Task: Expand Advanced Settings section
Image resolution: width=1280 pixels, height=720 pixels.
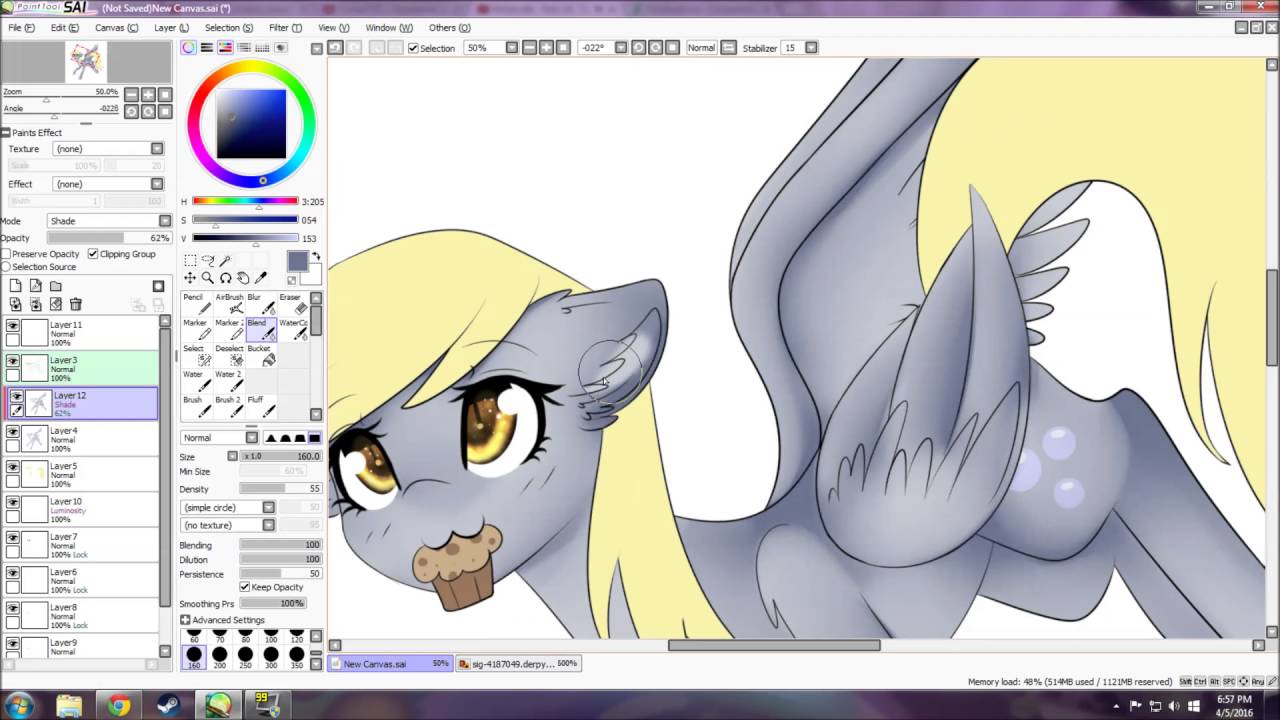Action: pos(185,620)
